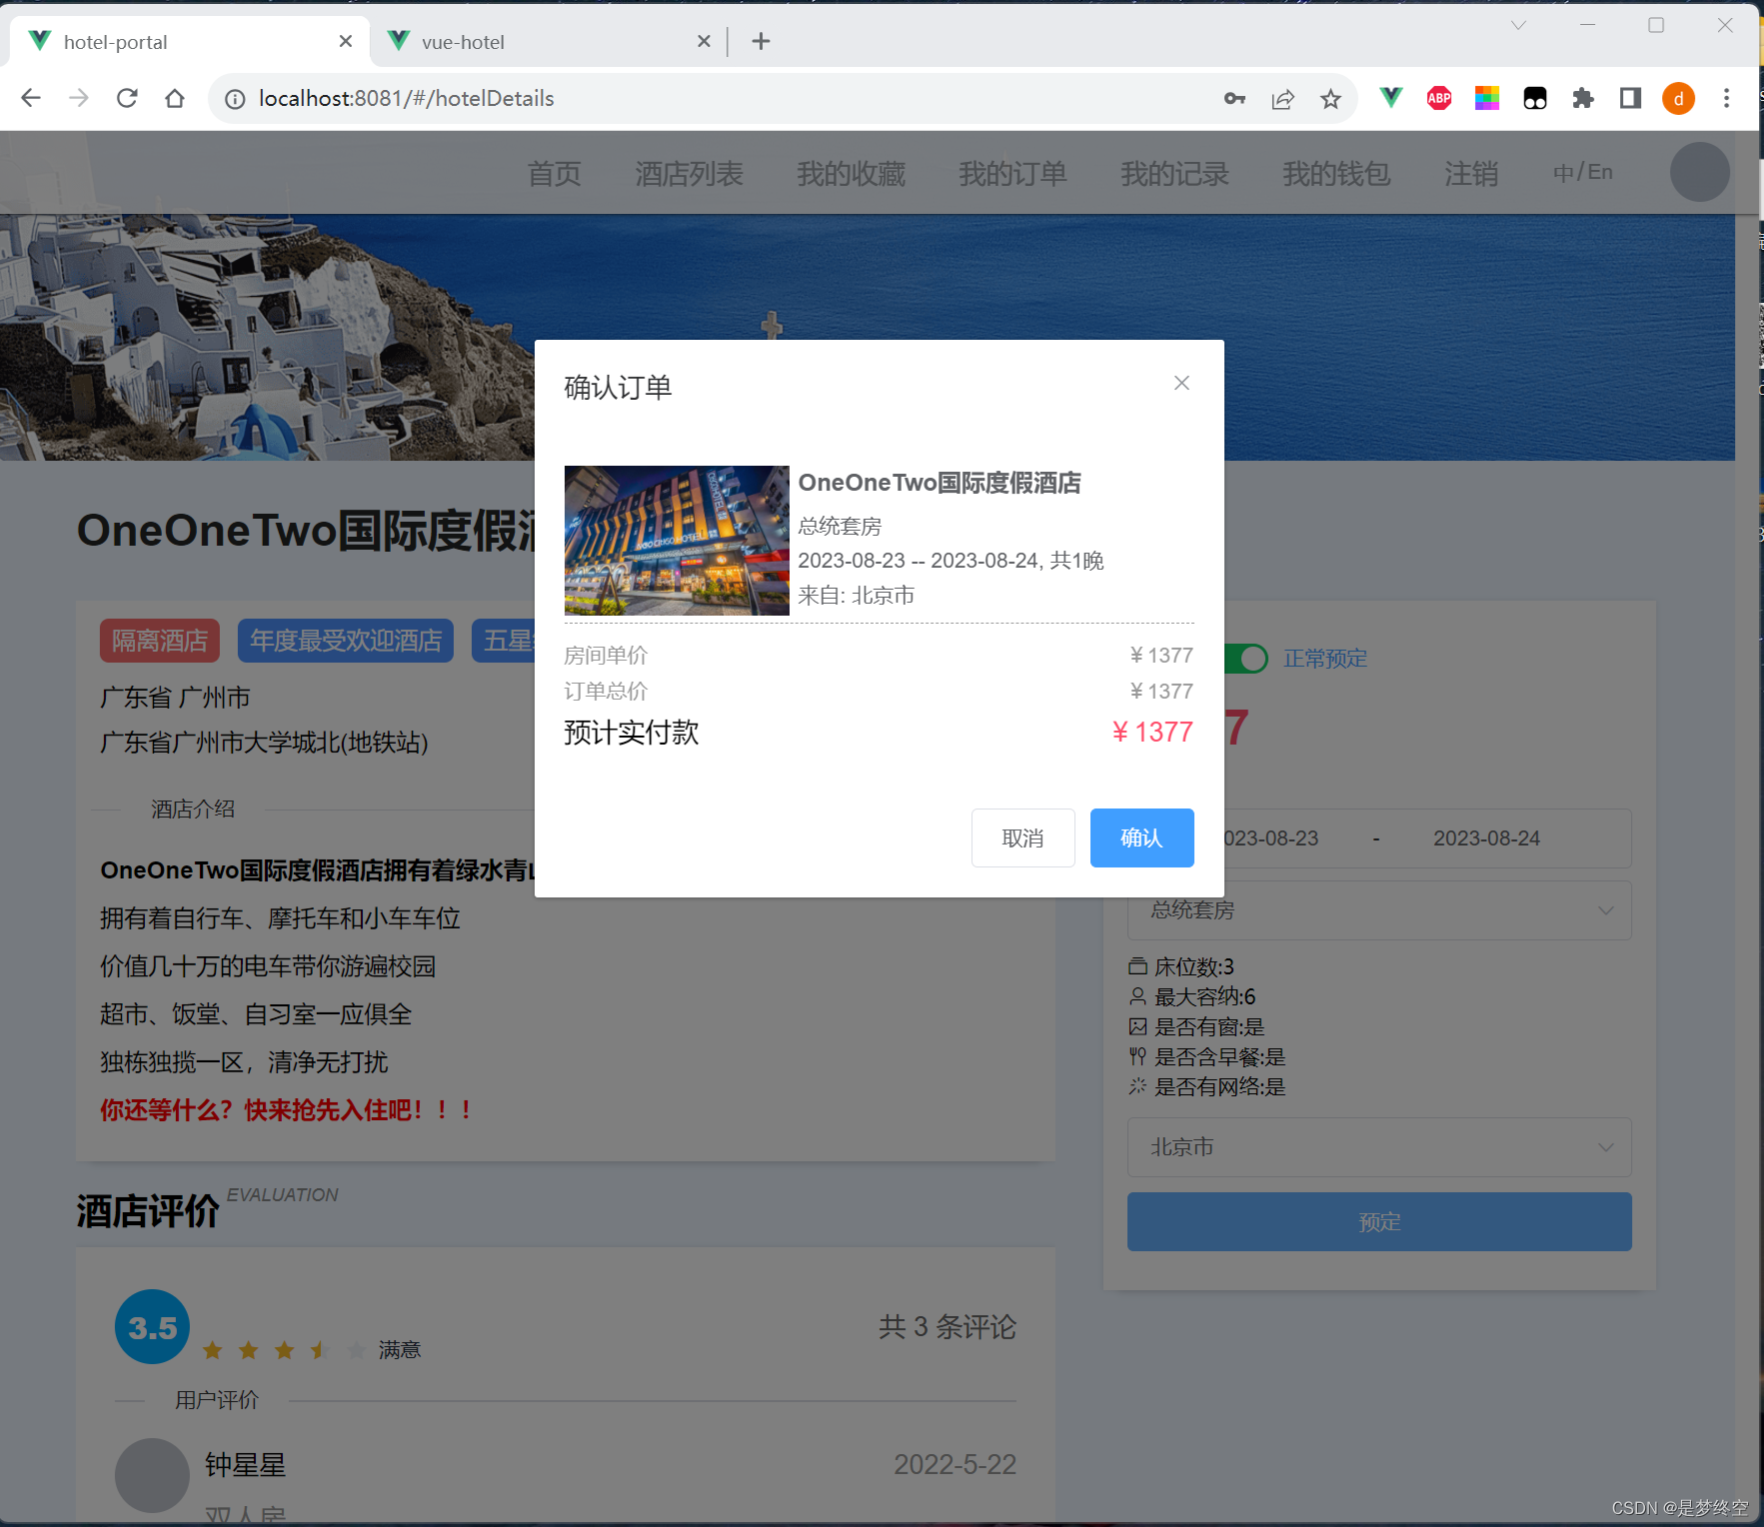Image resolution: width=1764 pixels, height=1527 pixels.
Task: Toggle the 正常预定 switch
Action: coord(1246,658)
